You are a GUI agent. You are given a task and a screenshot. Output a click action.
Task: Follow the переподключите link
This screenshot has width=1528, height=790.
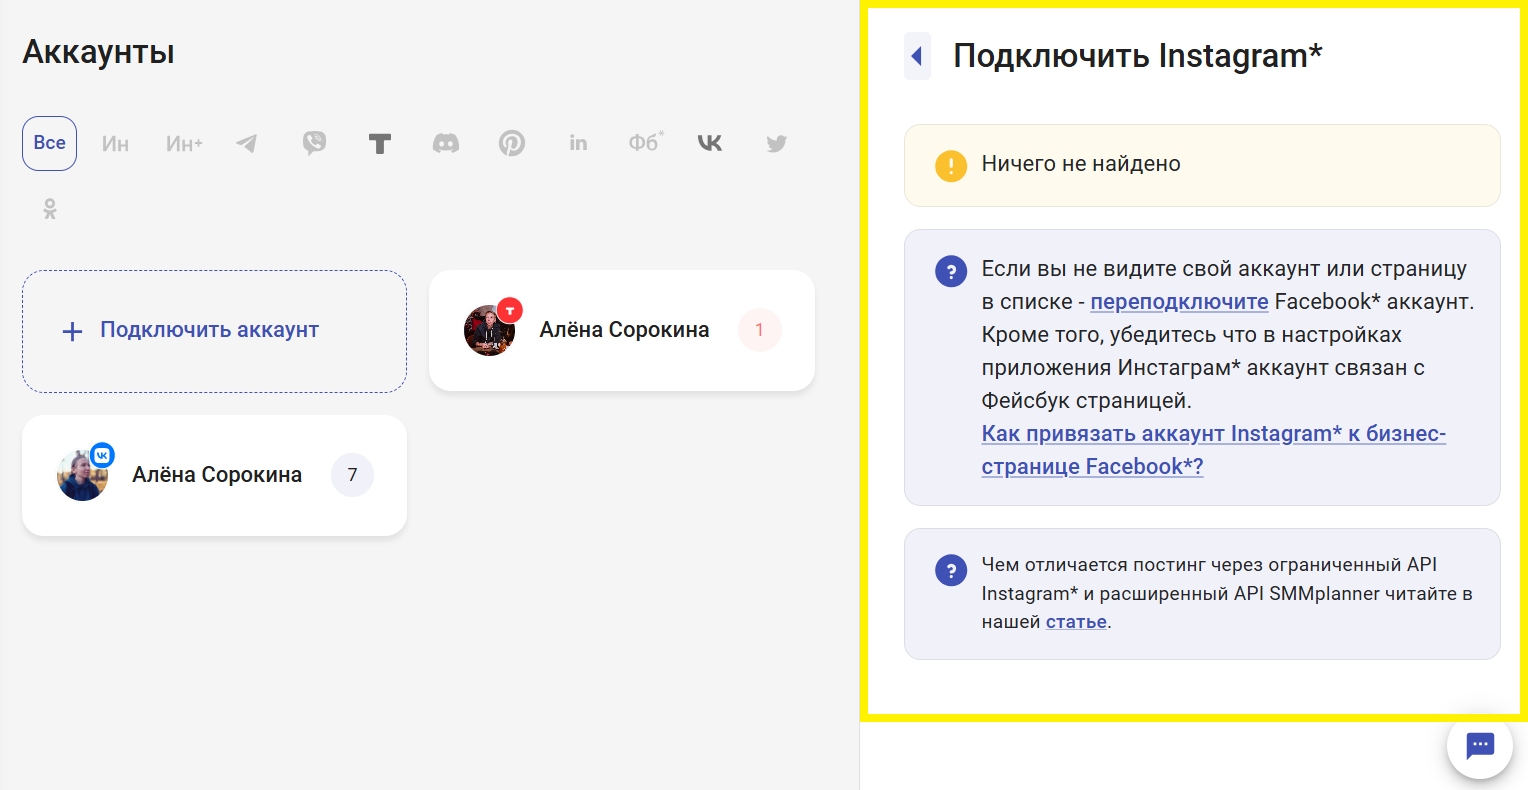pos(1179,302)
